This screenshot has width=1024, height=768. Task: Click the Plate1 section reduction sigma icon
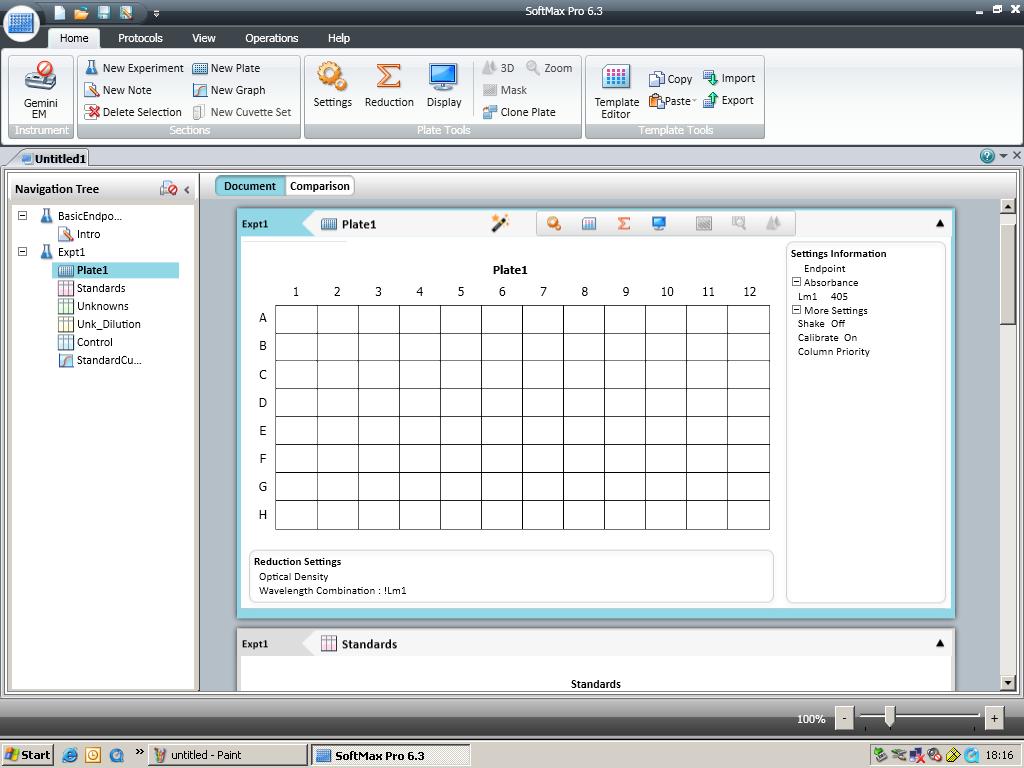pos(624,223)
